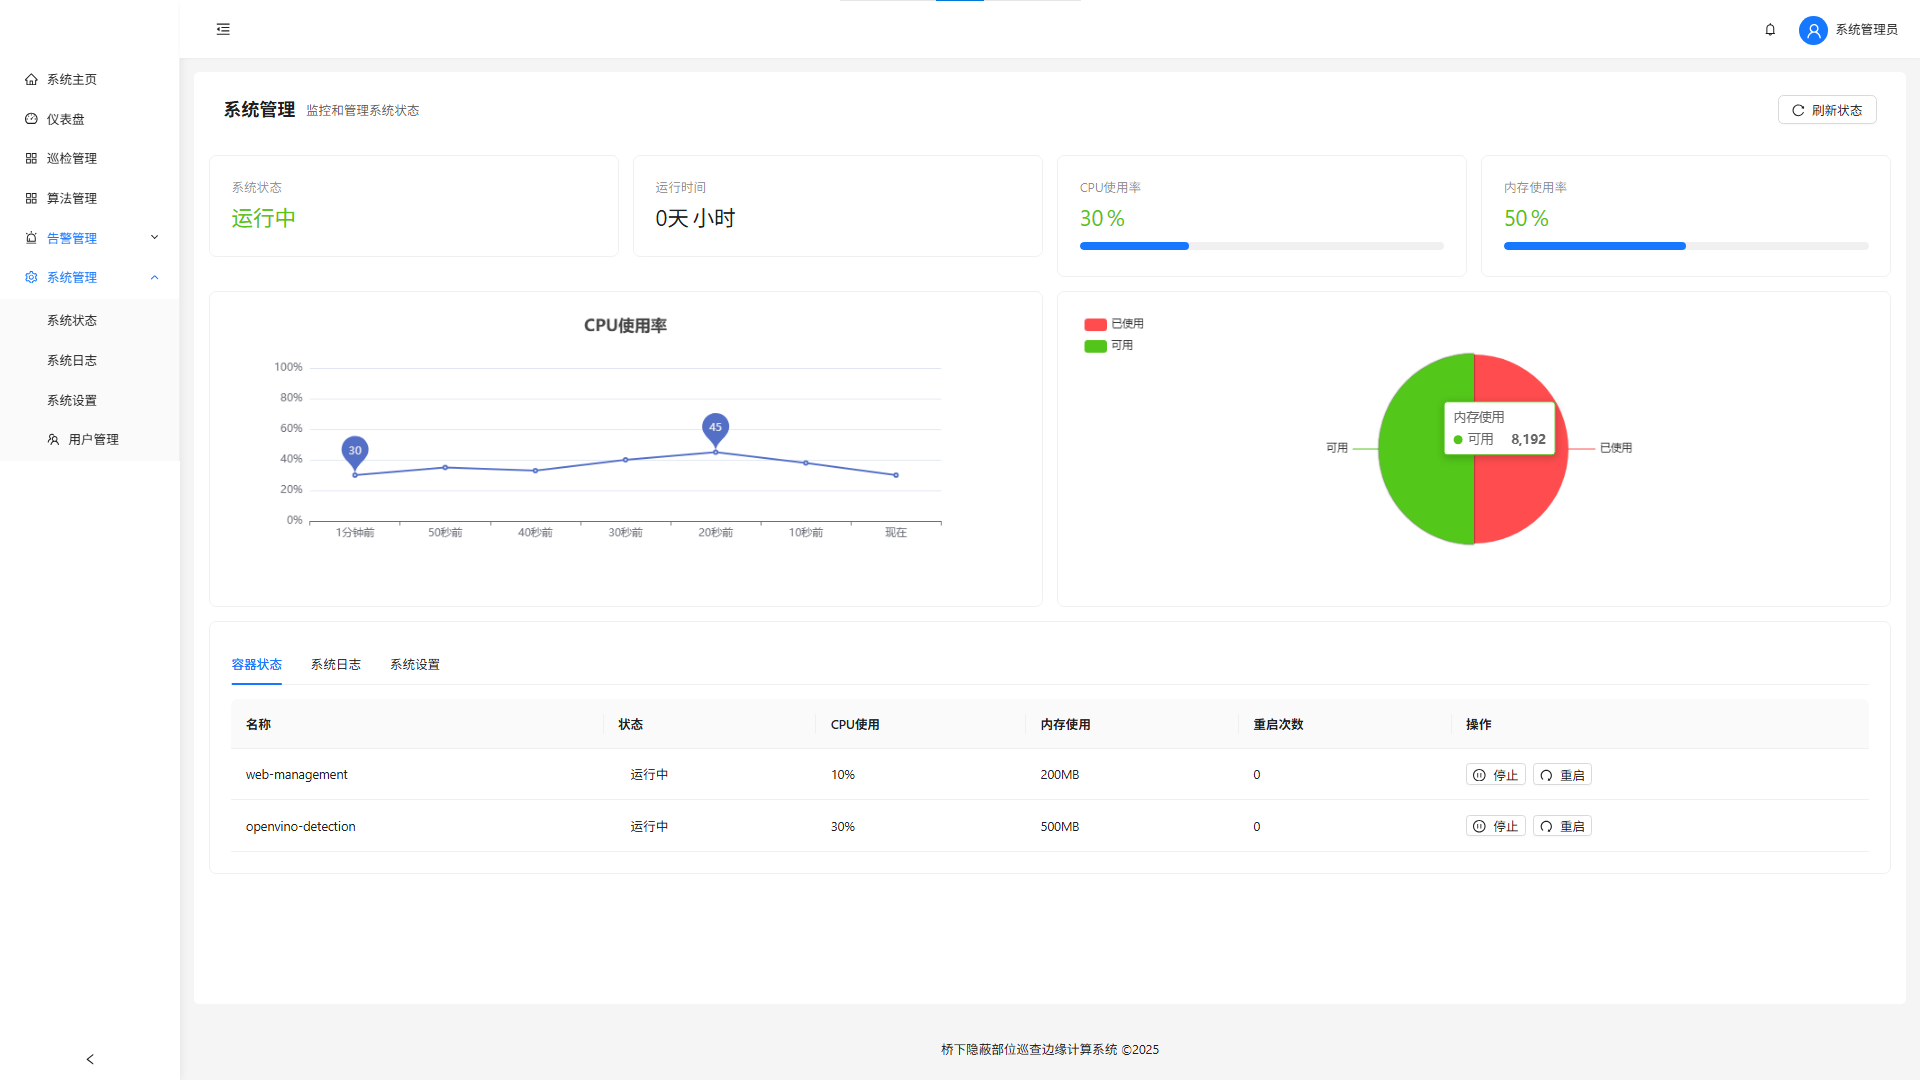Click the CPU使用率 chart title
The image size is (1920, 1080).
(x=625, y=325)
